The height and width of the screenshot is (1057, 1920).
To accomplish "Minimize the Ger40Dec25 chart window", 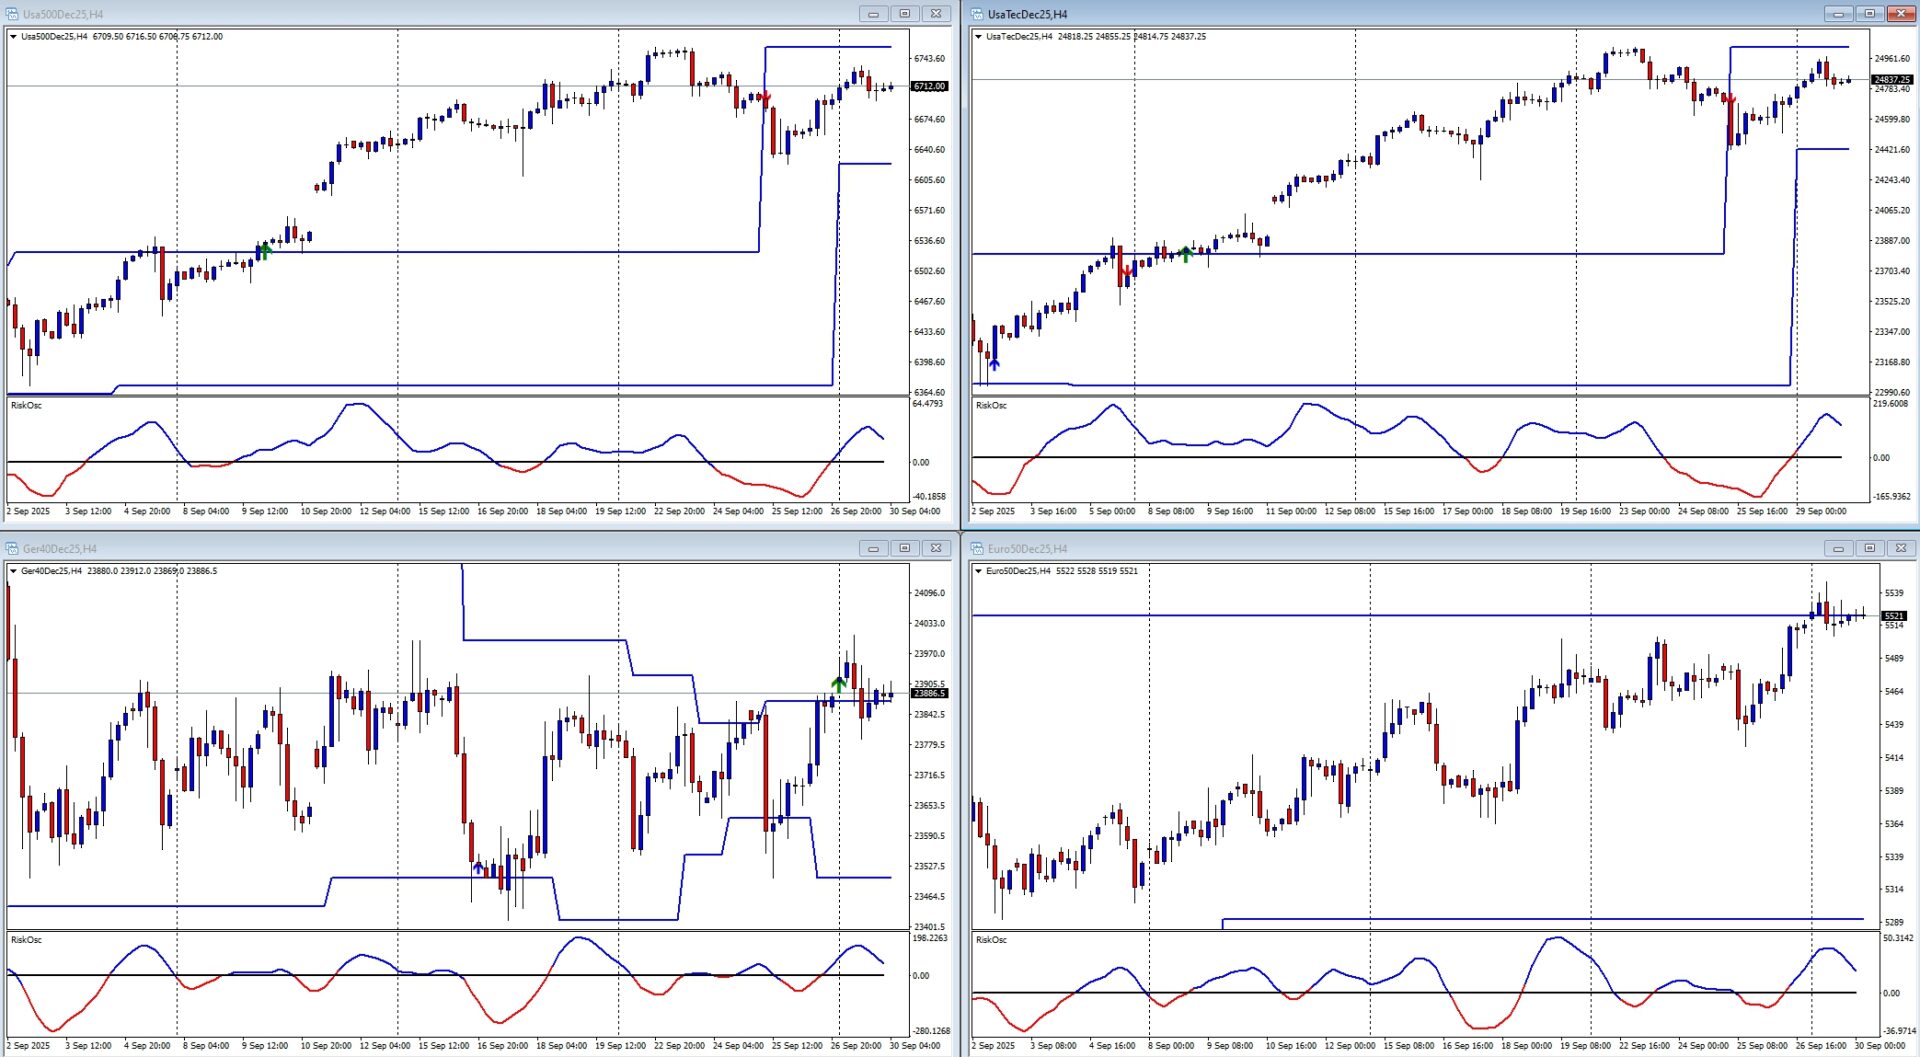I will tap(873, 548).
